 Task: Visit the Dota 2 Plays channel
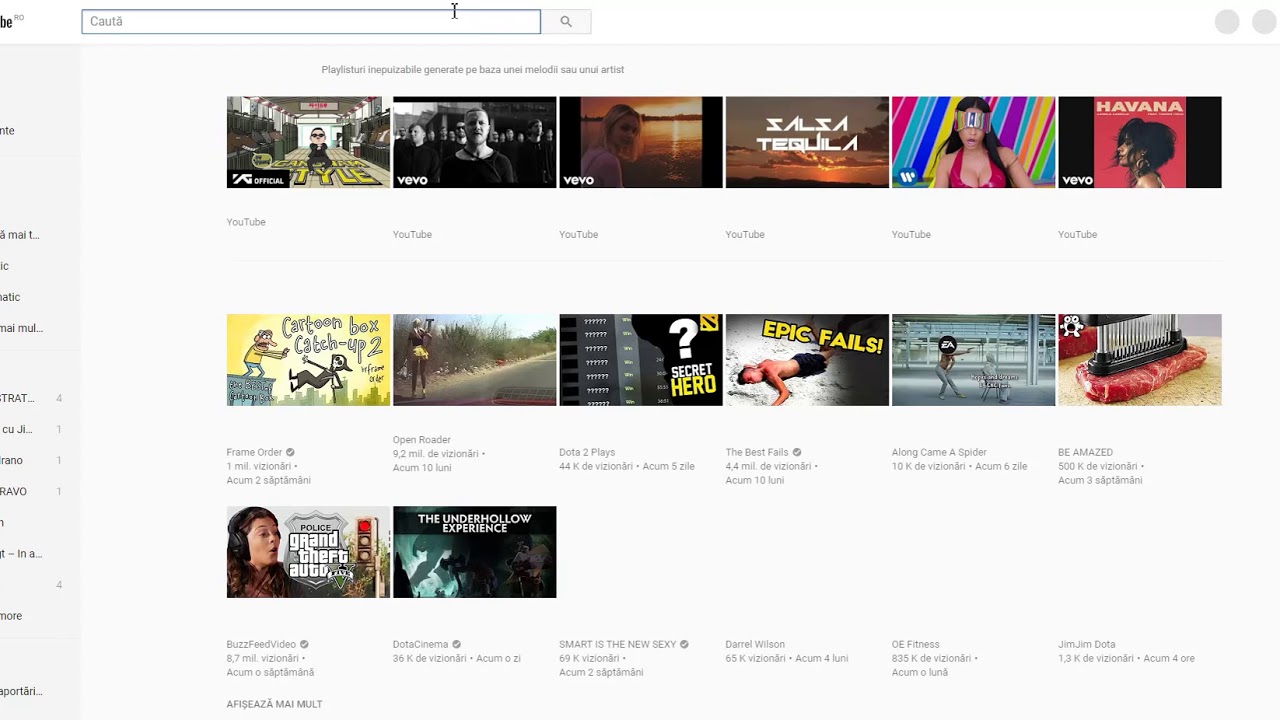[x=587, y=452]
